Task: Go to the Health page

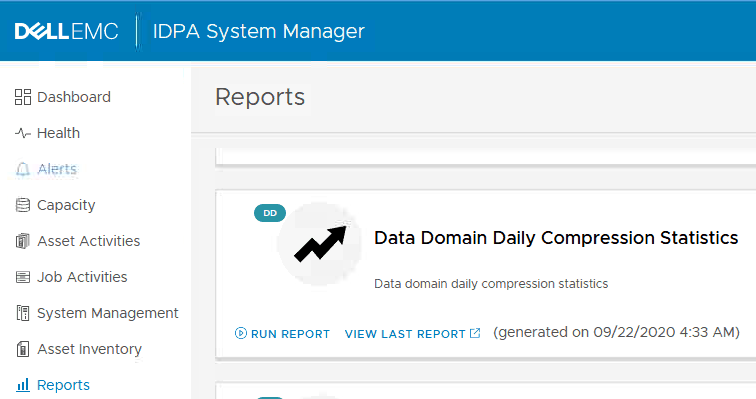Action: tap(58, 133)
